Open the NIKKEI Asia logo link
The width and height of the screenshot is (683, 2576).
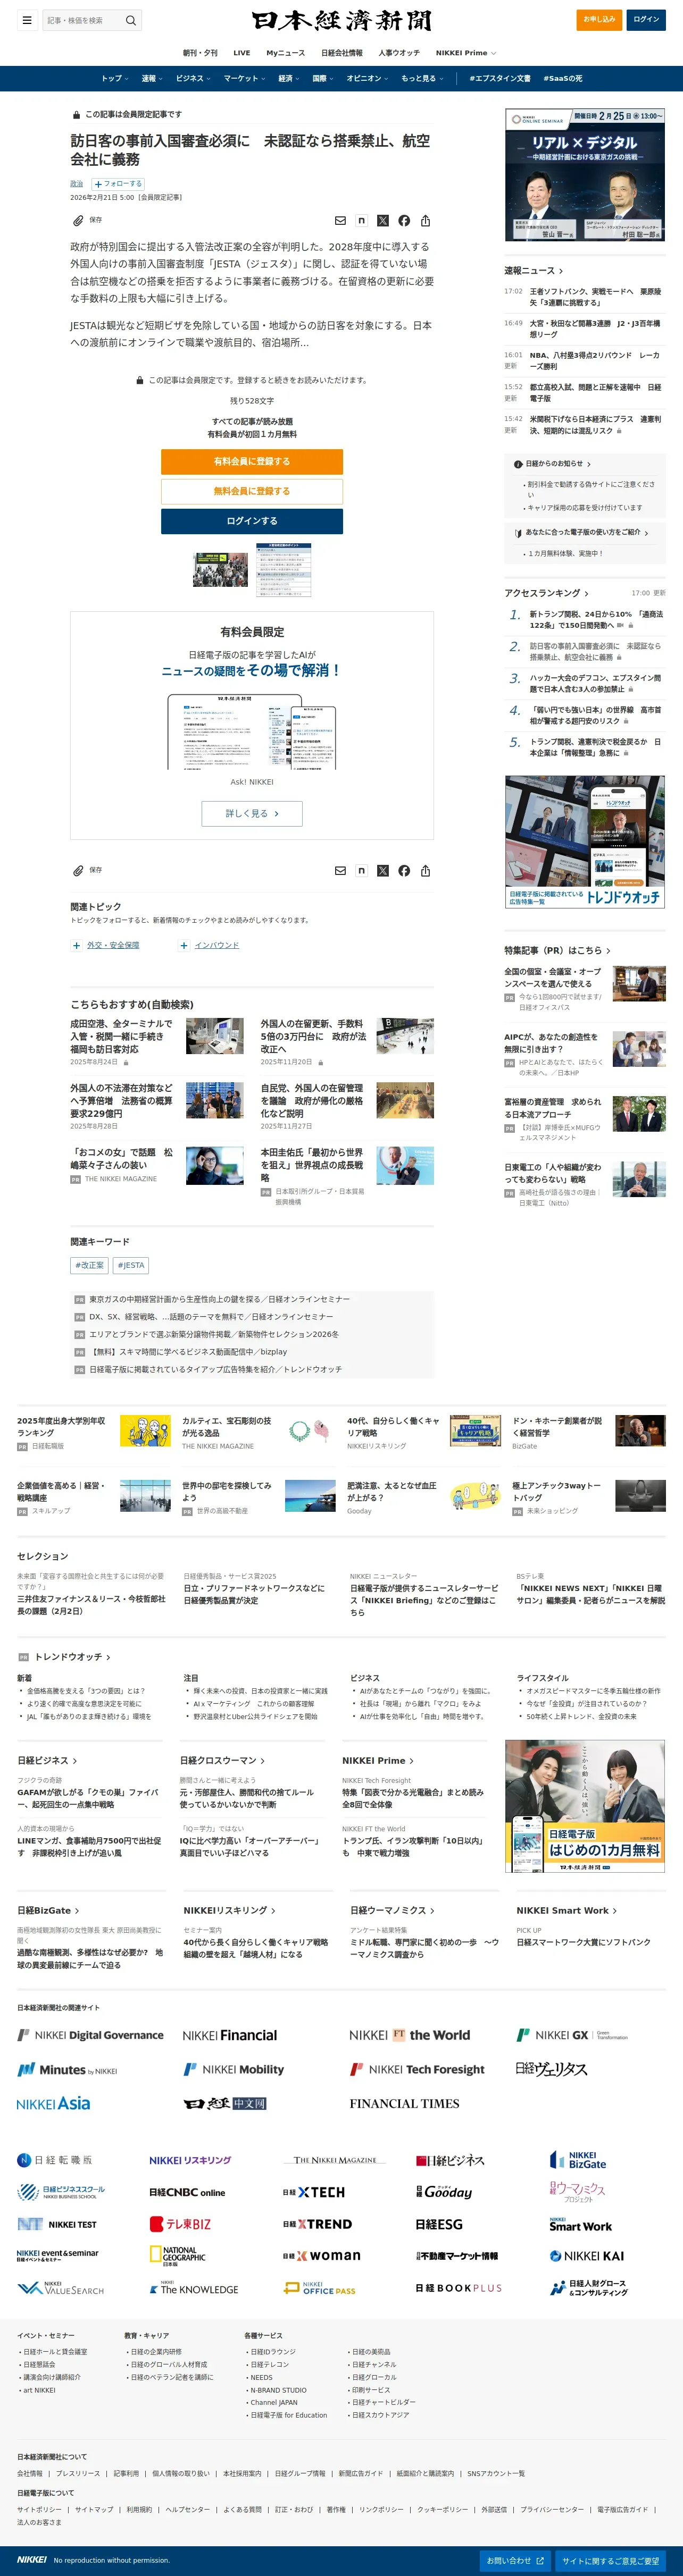(53, 2103)
